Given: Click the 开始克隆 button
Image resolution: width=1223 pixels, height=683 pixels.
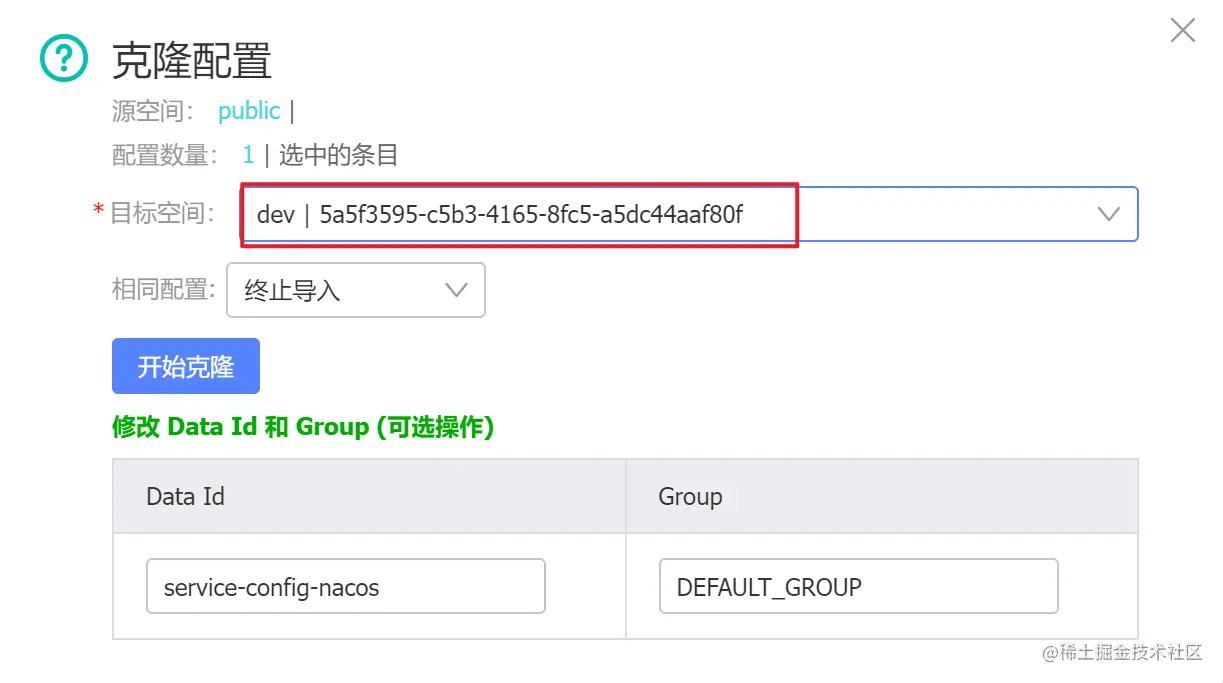Looking at the screenshot, I should (x=186, y=366).
